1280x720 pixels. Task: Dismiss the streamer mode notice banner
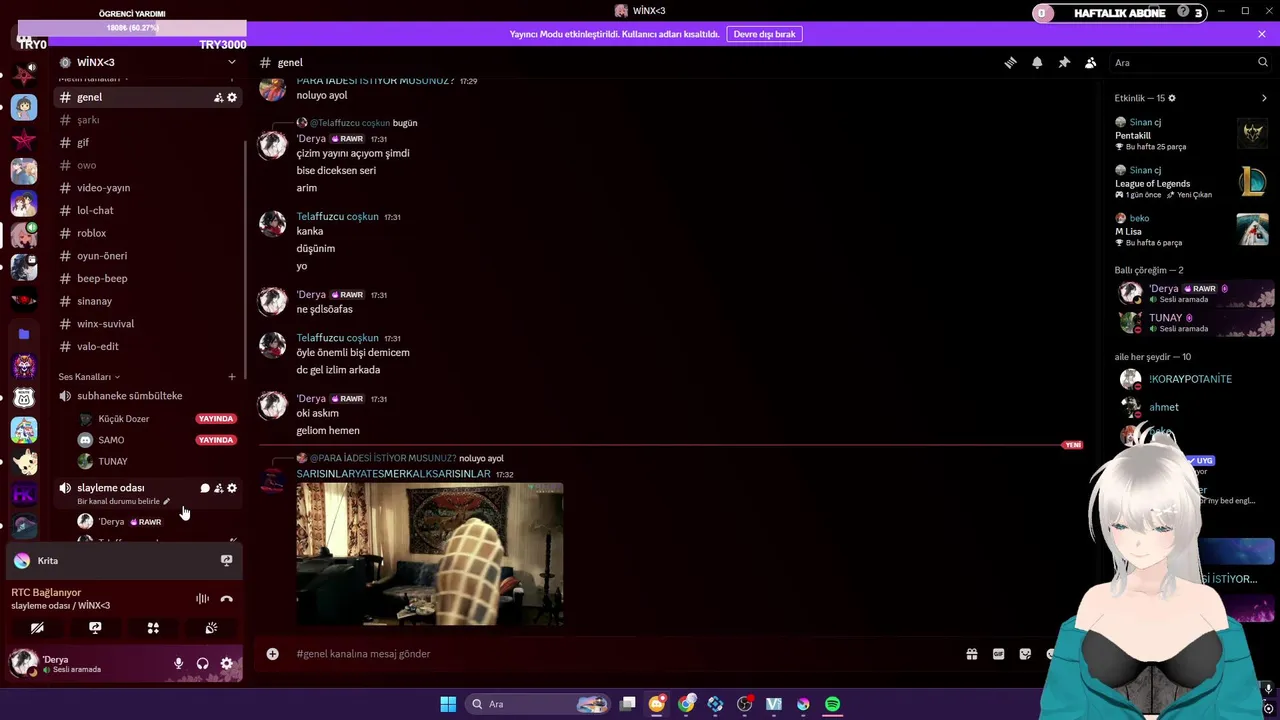coord(1262,34)
